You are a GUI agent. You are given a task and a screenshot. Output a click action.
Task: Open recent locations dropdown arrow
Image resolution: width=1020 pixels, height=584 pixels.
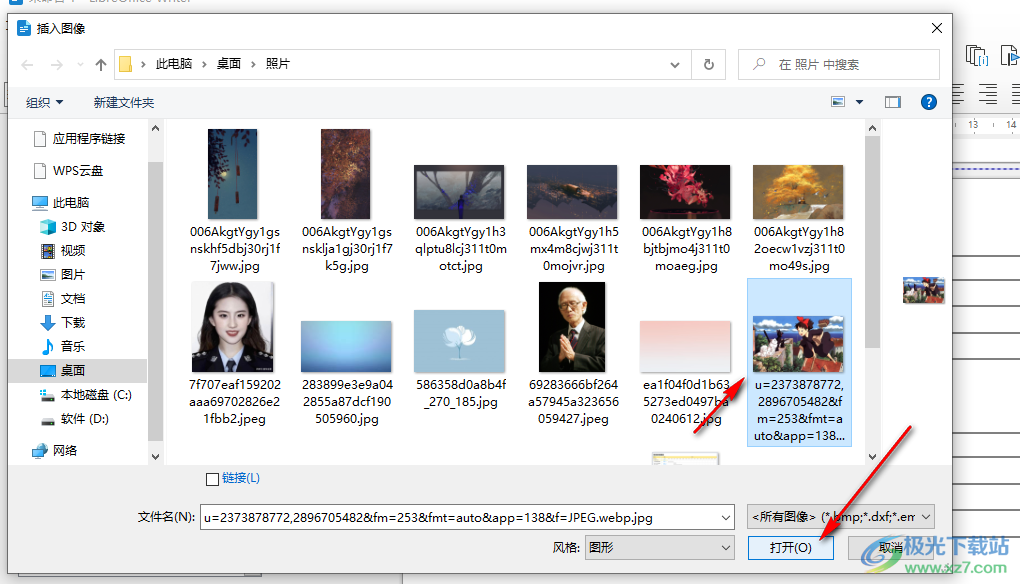[80, 64]
